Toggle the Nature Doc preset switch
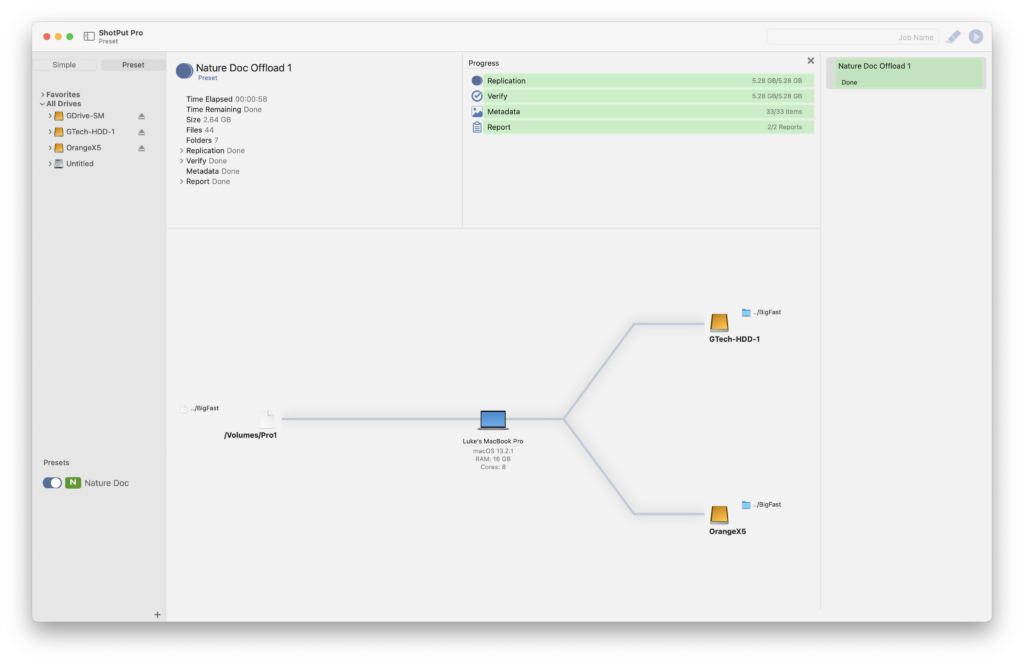Image resolution: width=1024 pixels, height=664 pixels. [50, 482]
